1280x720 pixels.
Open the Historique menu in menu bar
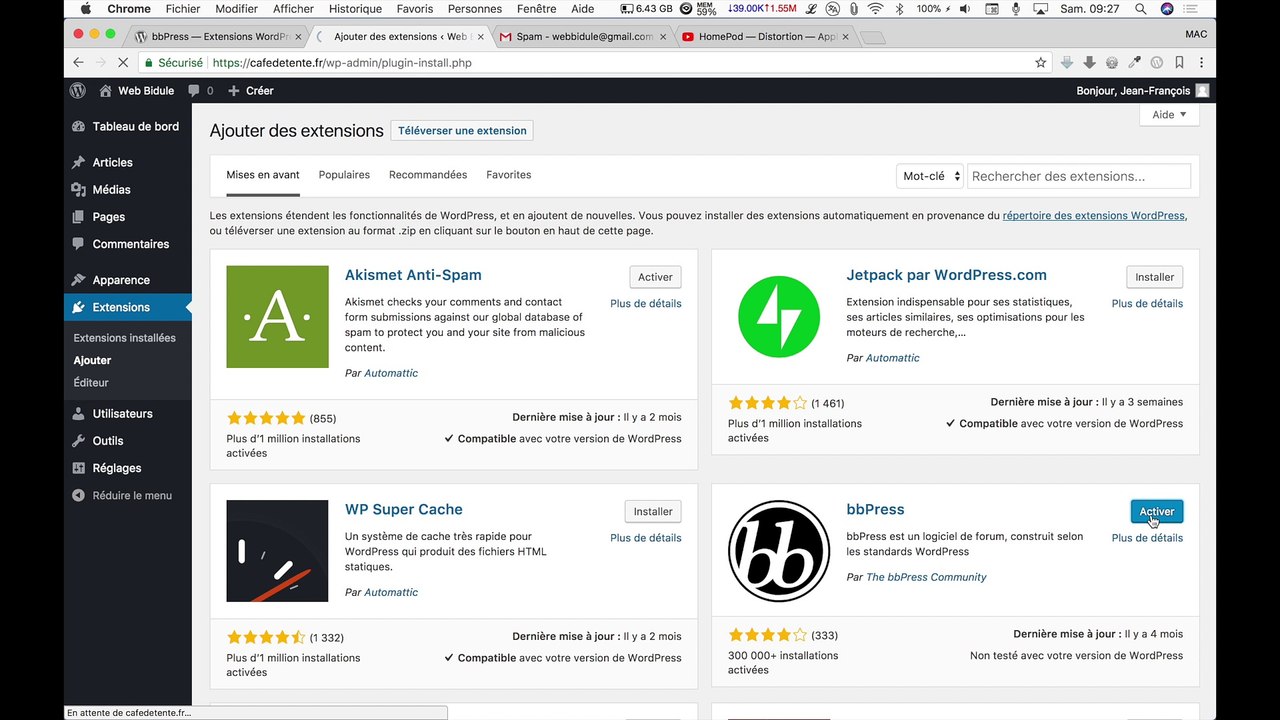pyautogui.click(x=355, y=9)
